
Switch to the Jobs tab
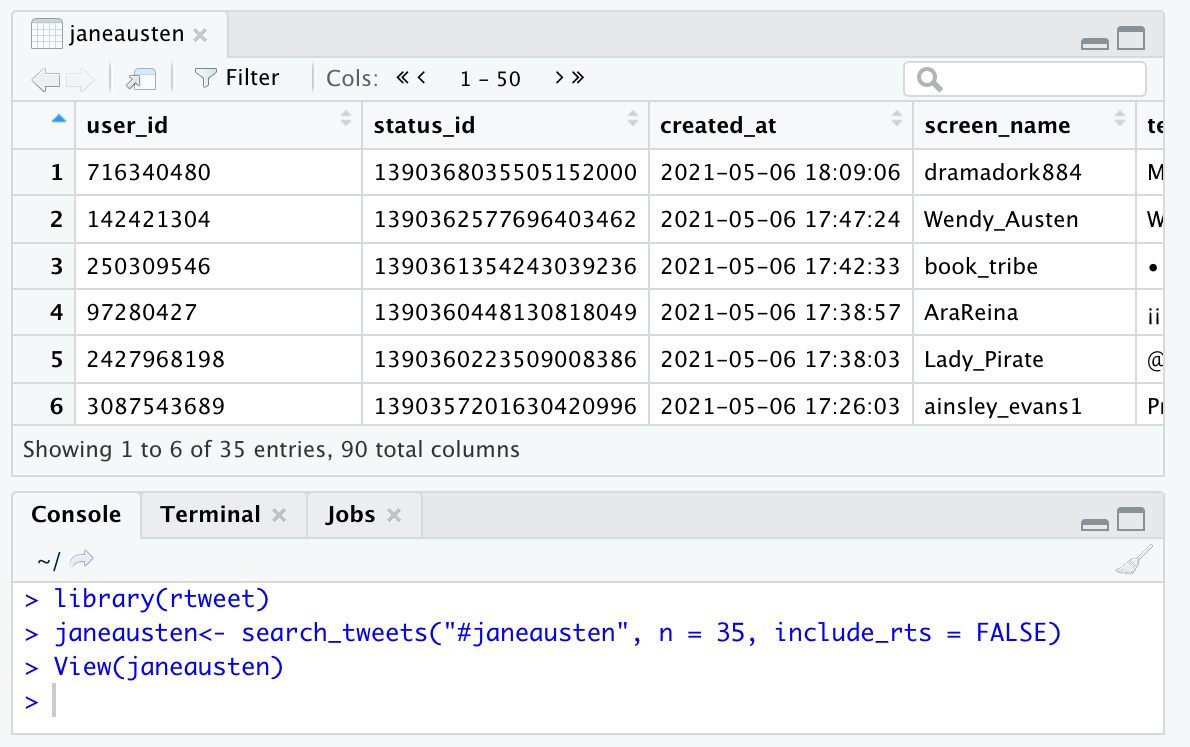pyautogui.click(x=351, y=515)
